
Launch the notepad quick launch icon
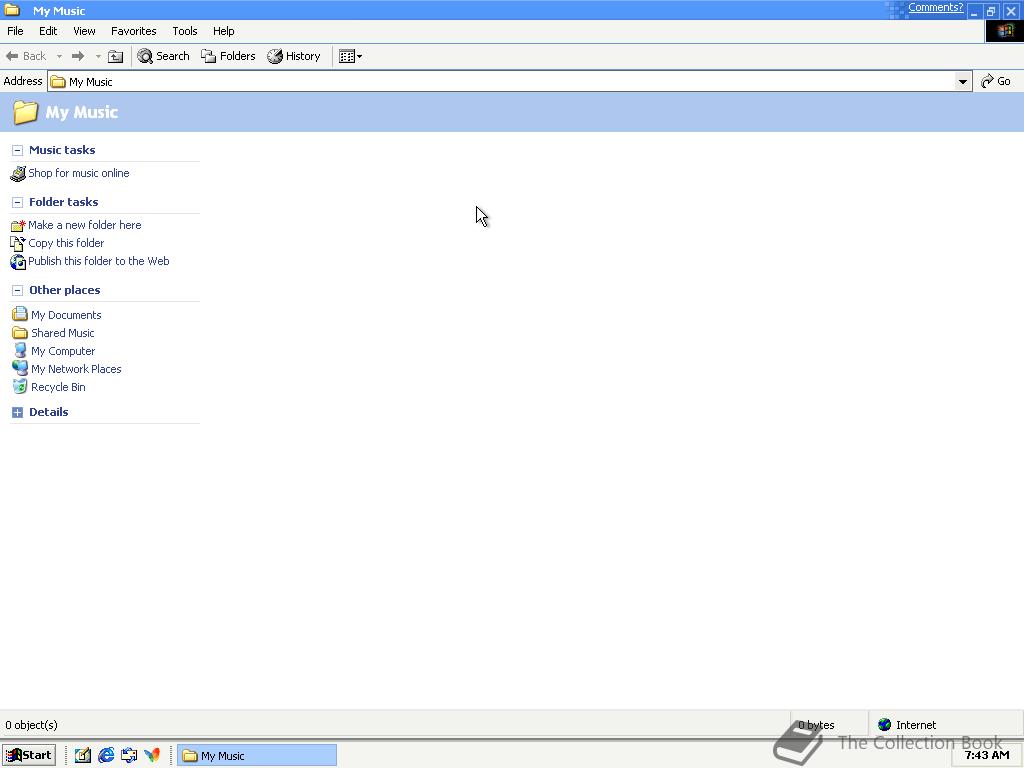tap(82, 756)
